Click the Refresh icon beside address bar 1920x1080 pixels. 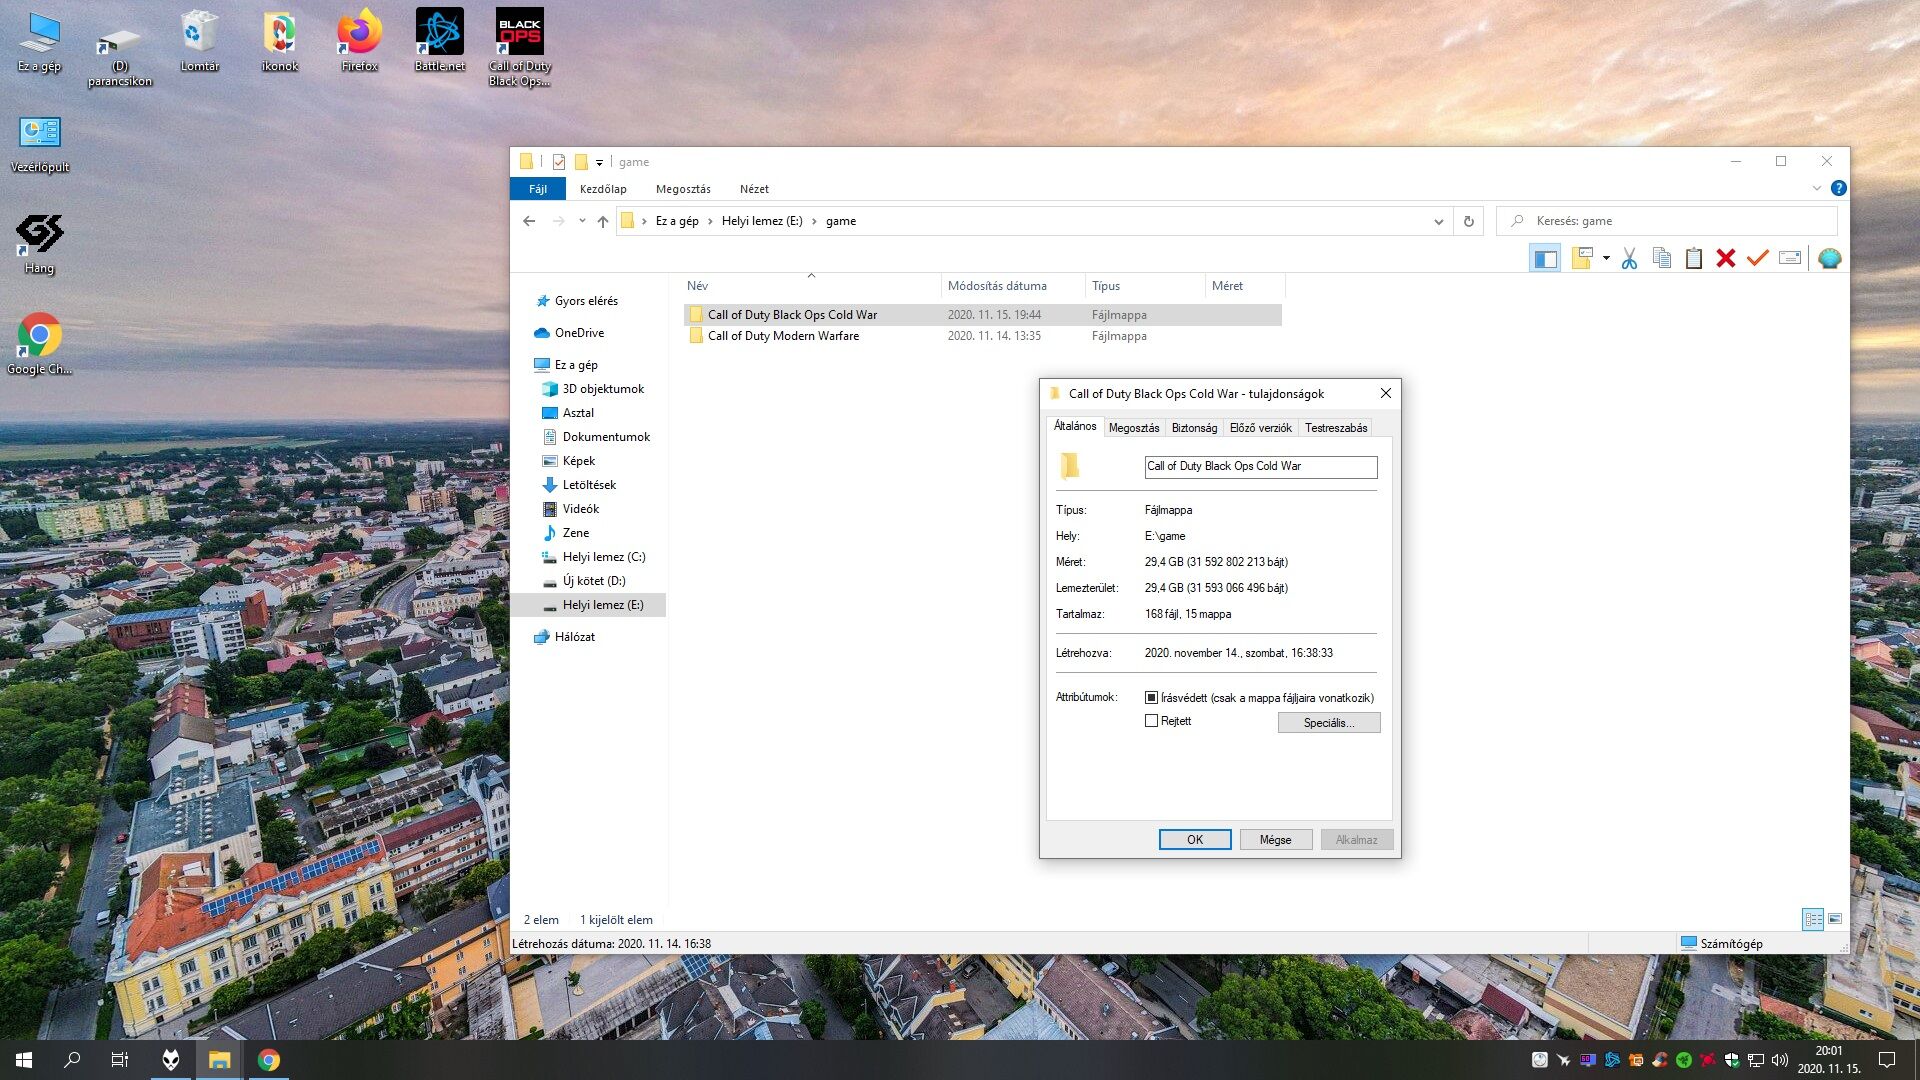pos(1468,221)
